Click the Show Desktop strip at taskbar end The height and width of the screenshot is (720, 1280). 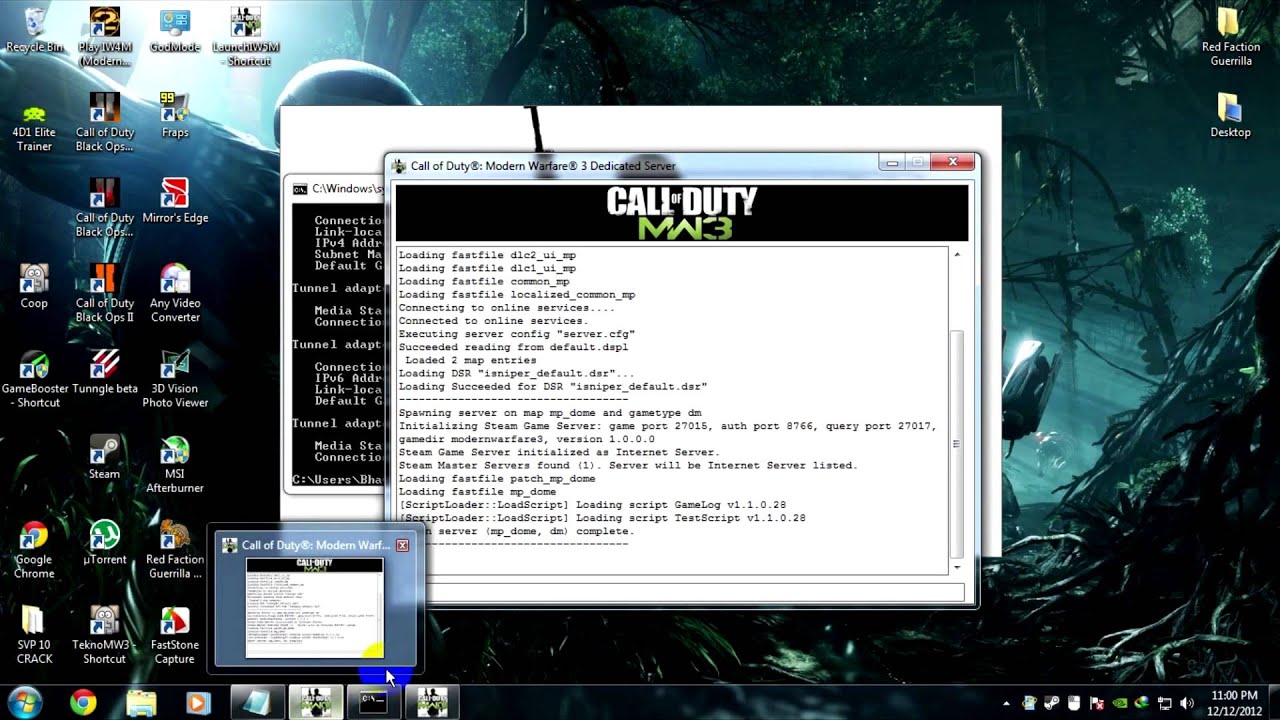pos(1273,703)
